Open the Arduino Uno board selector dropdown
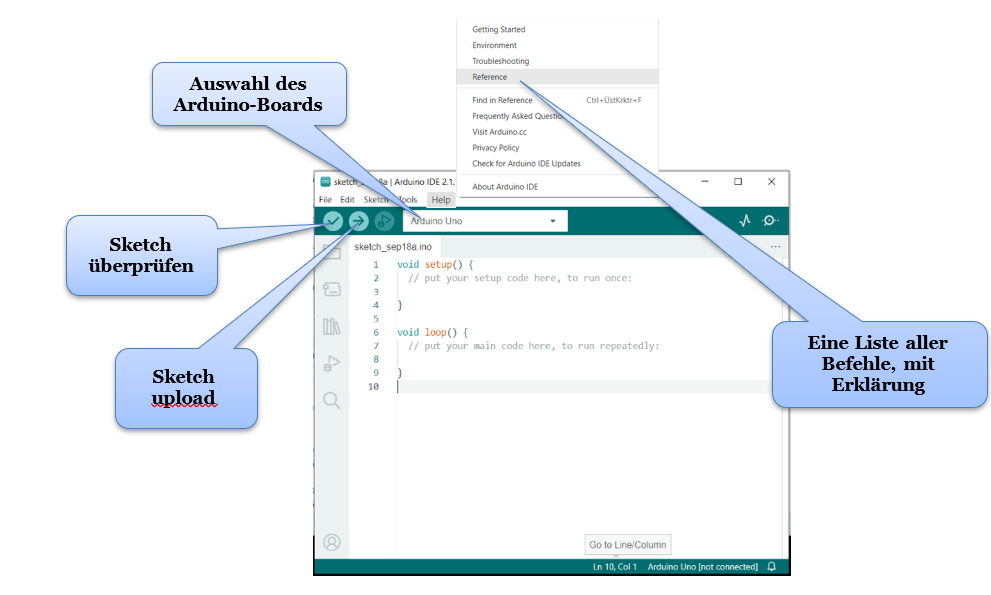Screen dimensions: 991x595 pos(485,221)
